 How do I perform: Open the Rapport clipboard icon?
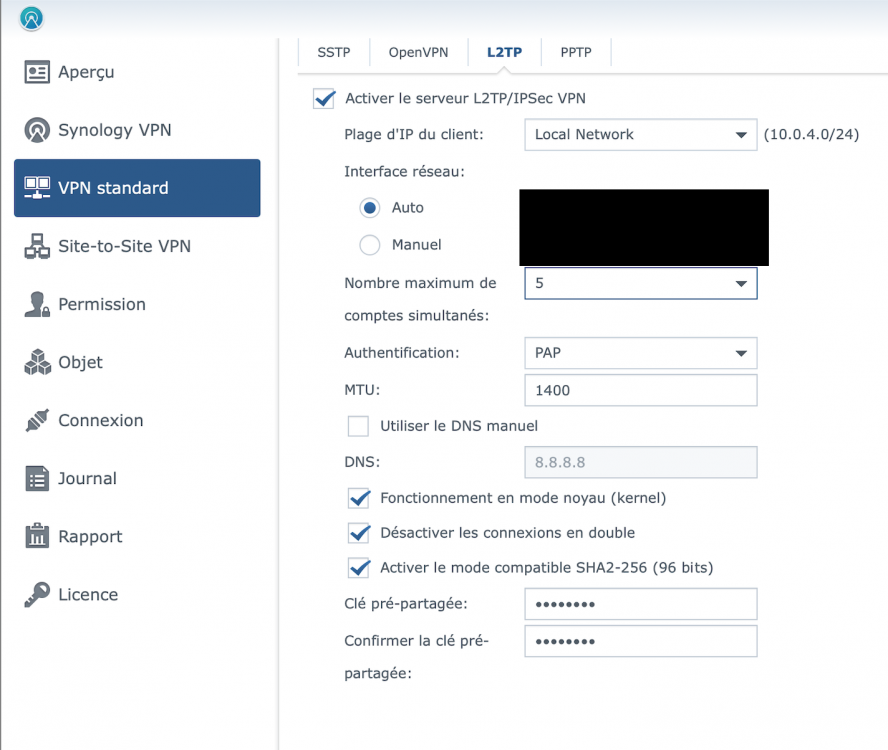(x=37, y=536)
